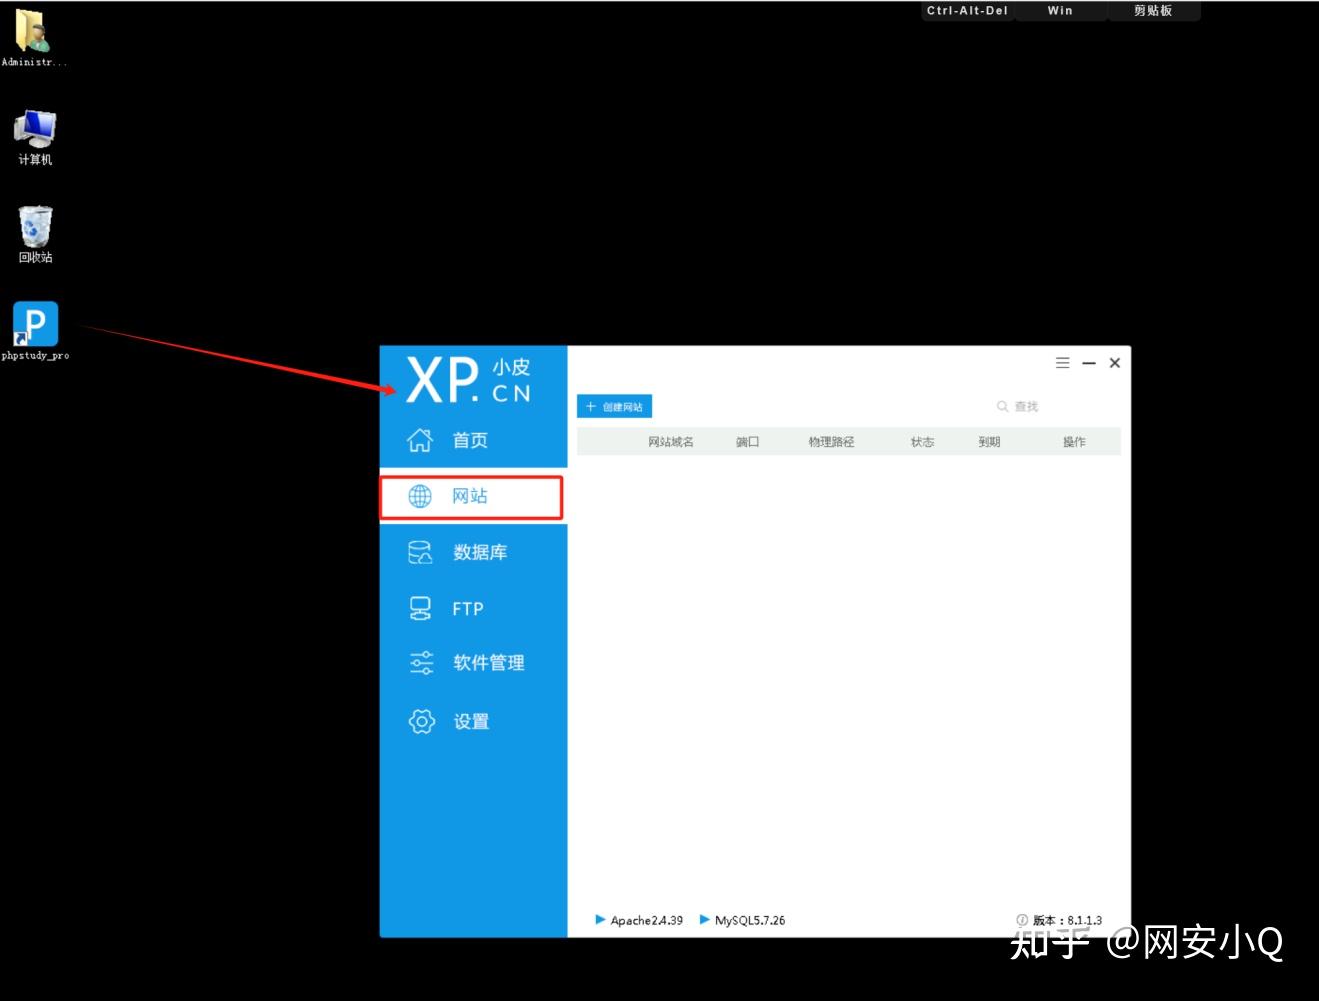This screenshot has height=1001, width=1319.
Task: Click the 版本 8.1.1.3 version text
Action: [1067, 920]
